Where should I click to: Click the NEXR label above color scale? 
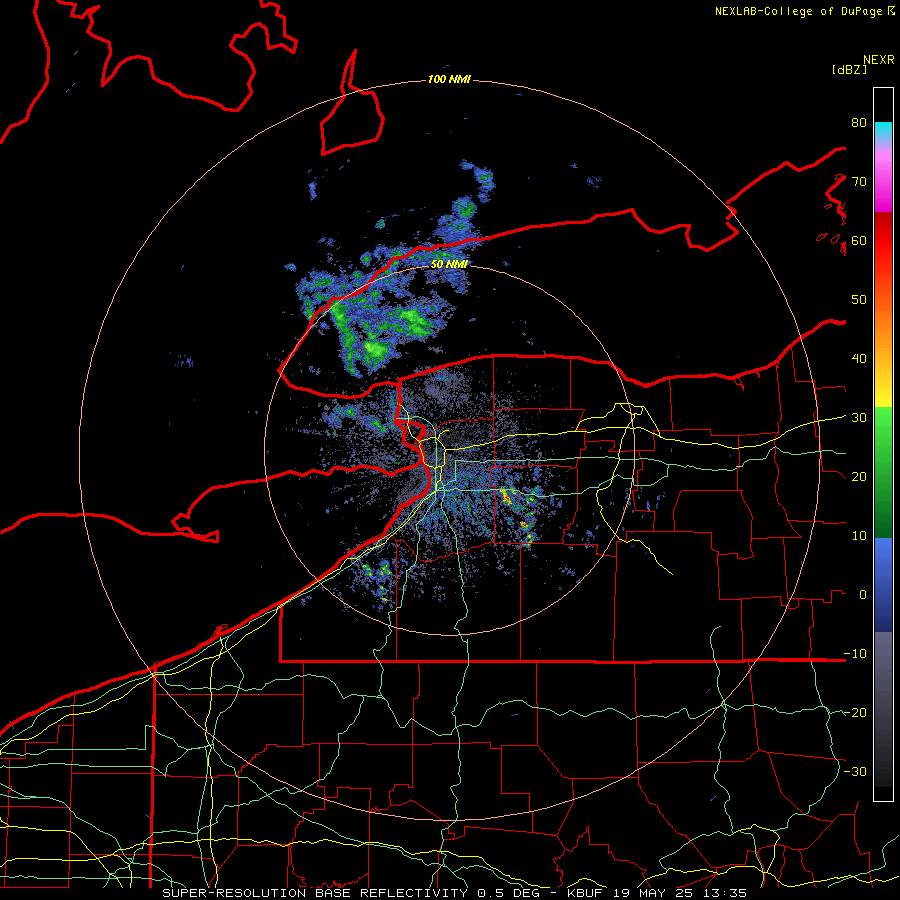click(x=878, y=60)
